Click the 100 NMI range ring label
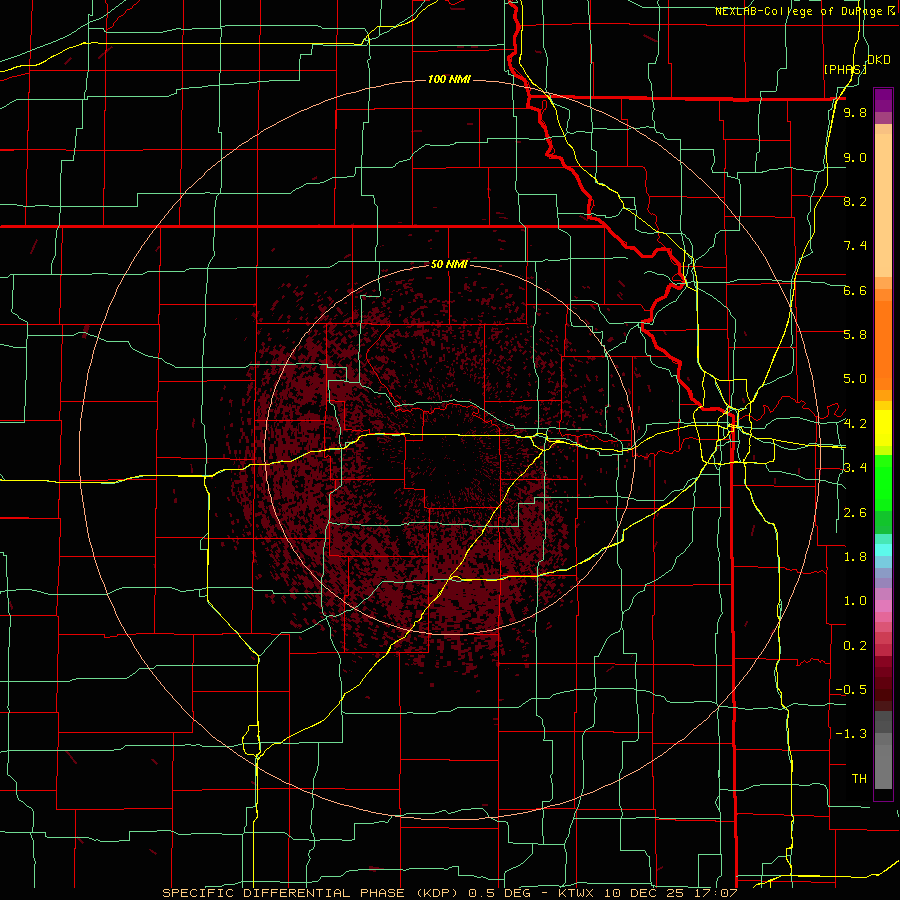The width and height of the screenshot is (900, 900). pyautogui.click(x=449, y=79)
